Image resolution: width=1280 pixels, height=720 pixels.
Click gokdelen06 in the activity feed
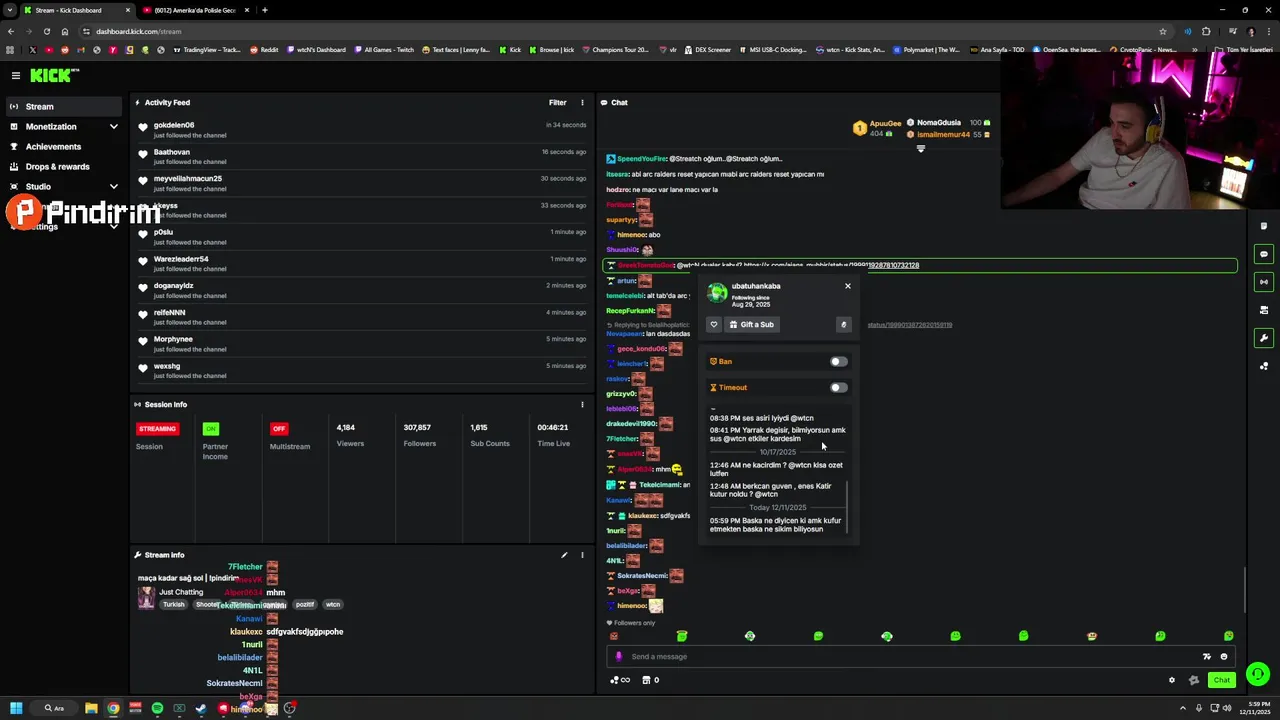click(x=174, y=125)
